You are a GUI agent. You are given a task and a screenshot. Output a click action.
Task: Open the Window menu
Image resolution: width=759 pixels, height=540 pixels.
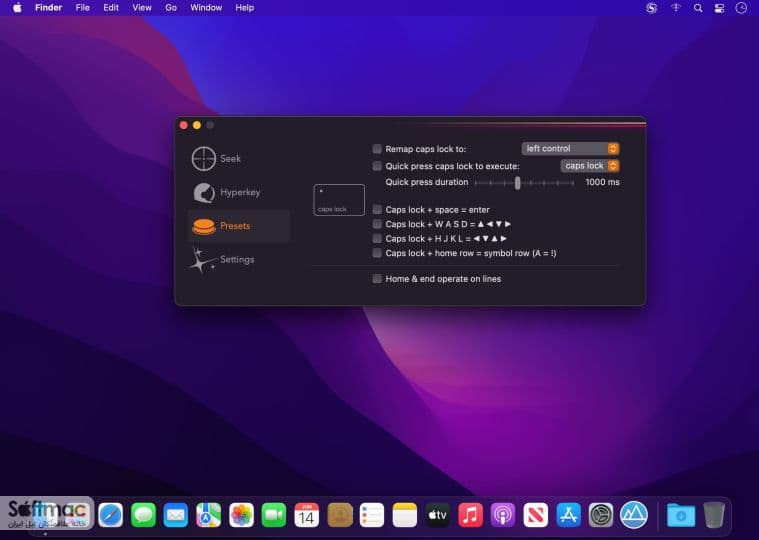tap(206, 8)
